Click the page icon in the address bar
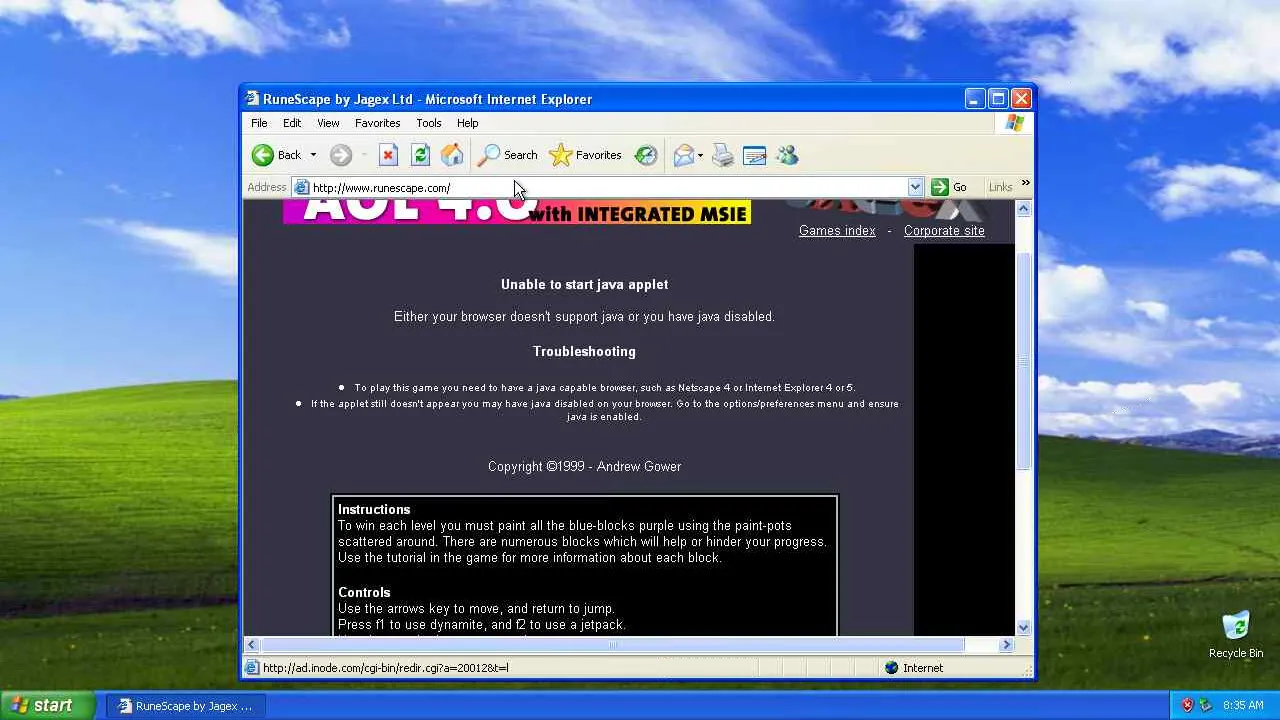The image size is (1280, 720). [x=301, y=187]
